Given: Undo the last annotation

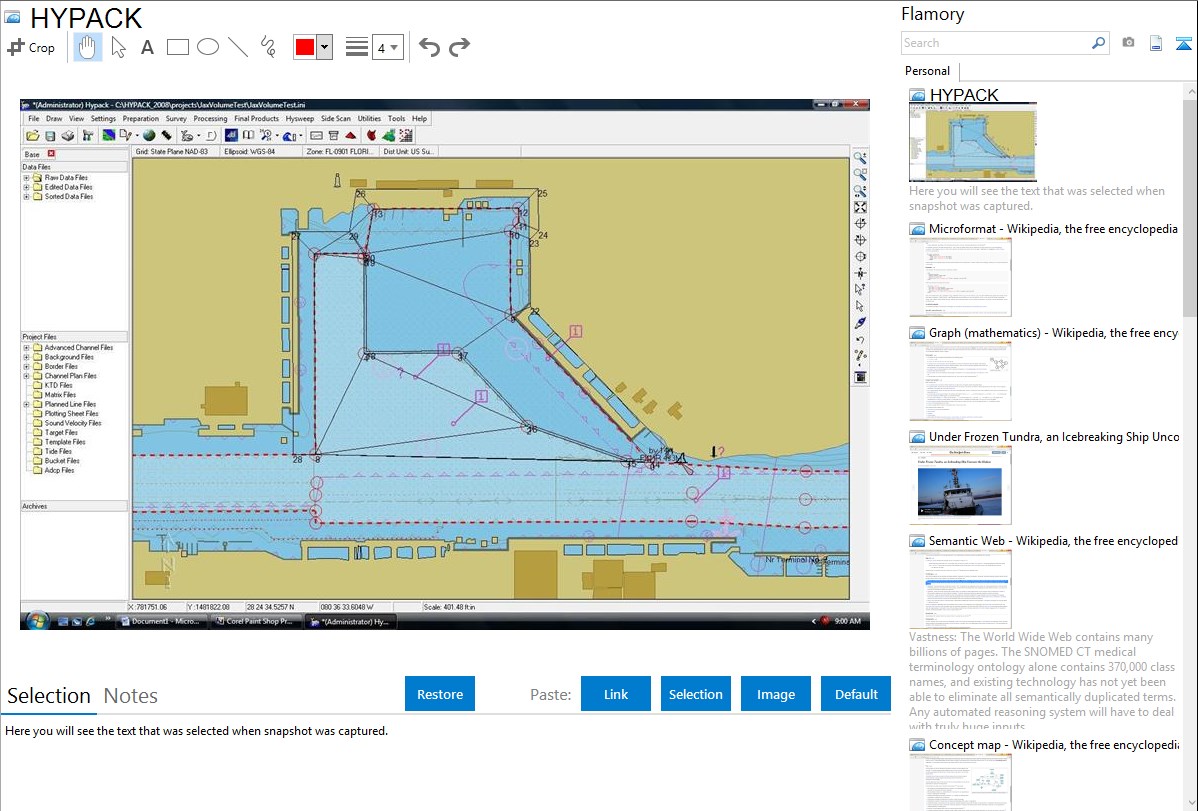Looking at the screenshot, I should click(x=429, y=47).
